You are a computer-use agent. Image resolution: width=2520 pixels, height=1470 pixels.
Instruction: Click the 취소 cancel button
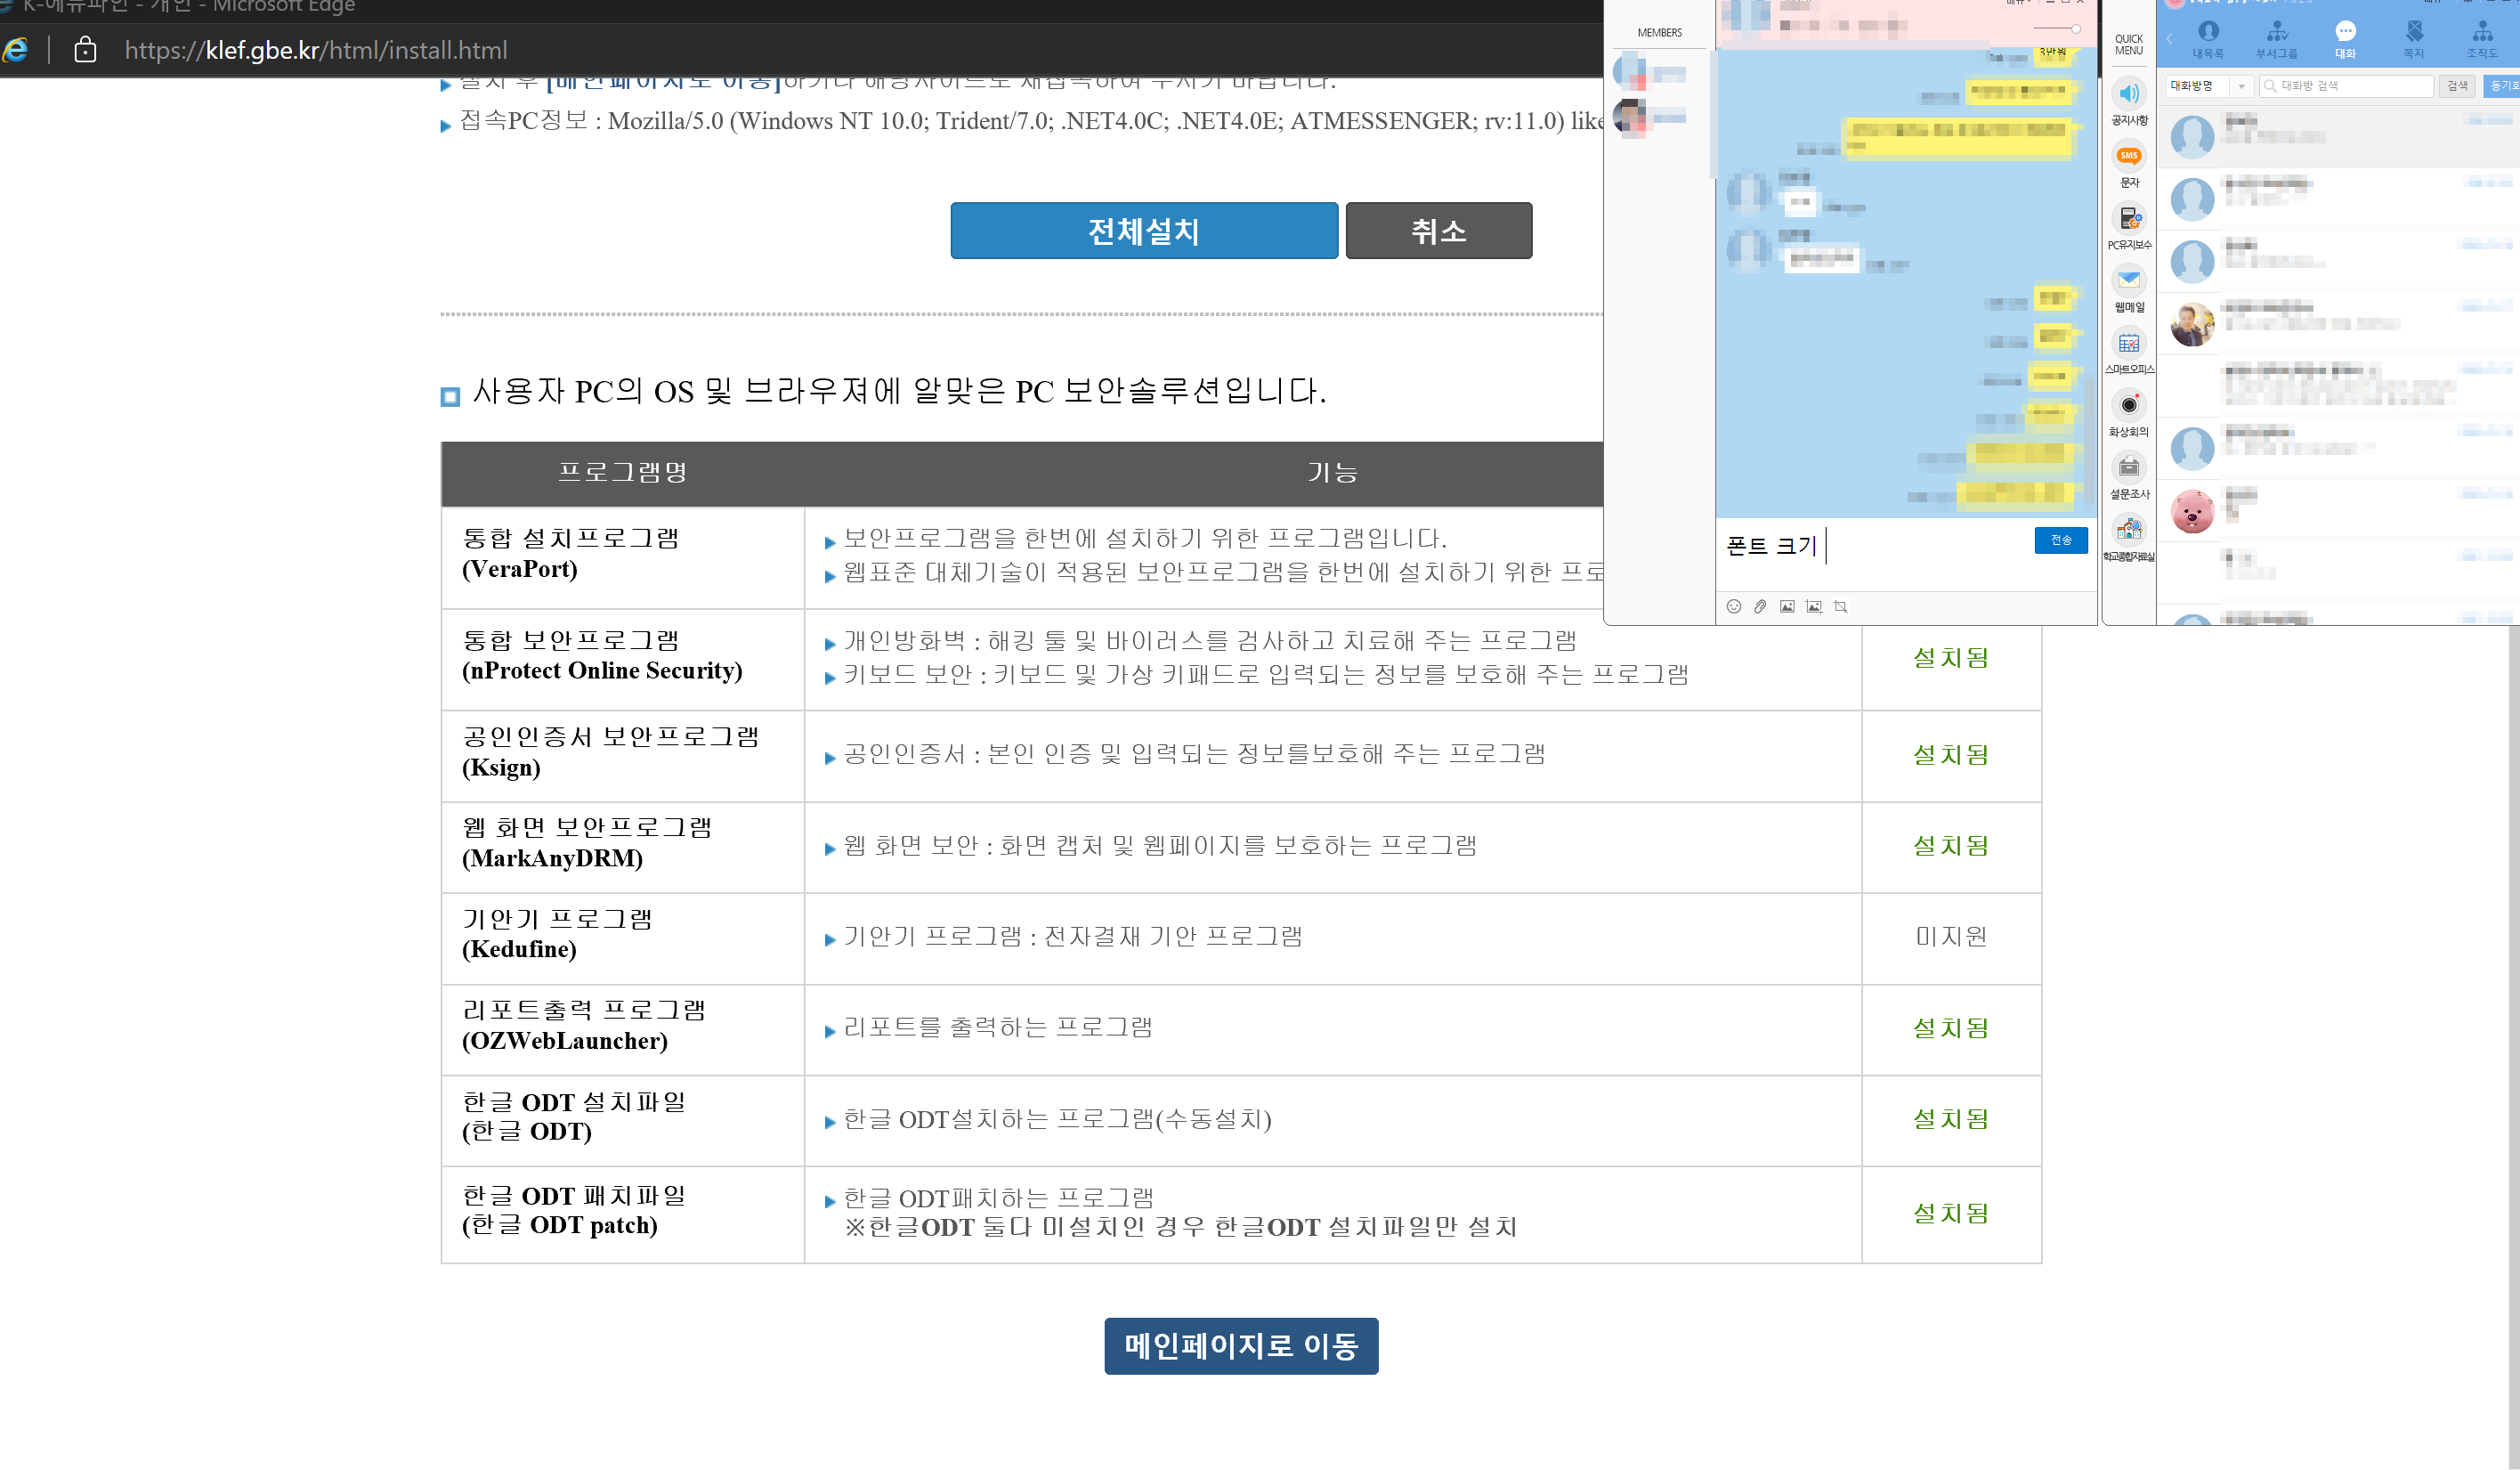tap(1438, 231)
